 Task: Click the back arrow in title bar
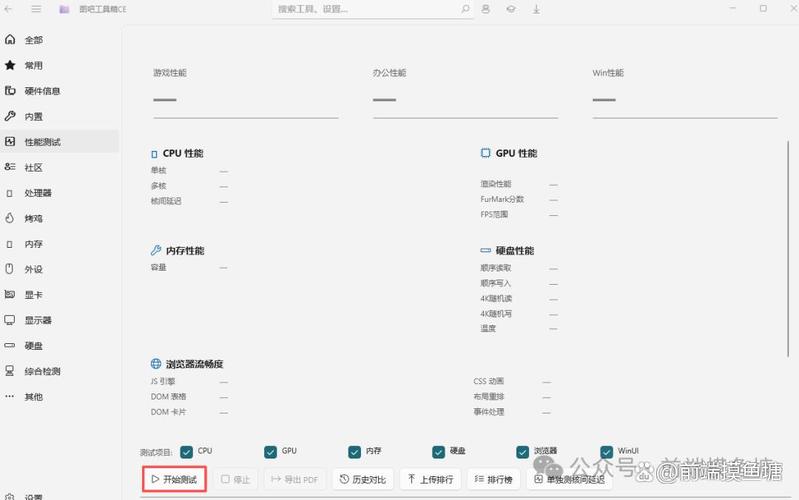coord(8,9)
